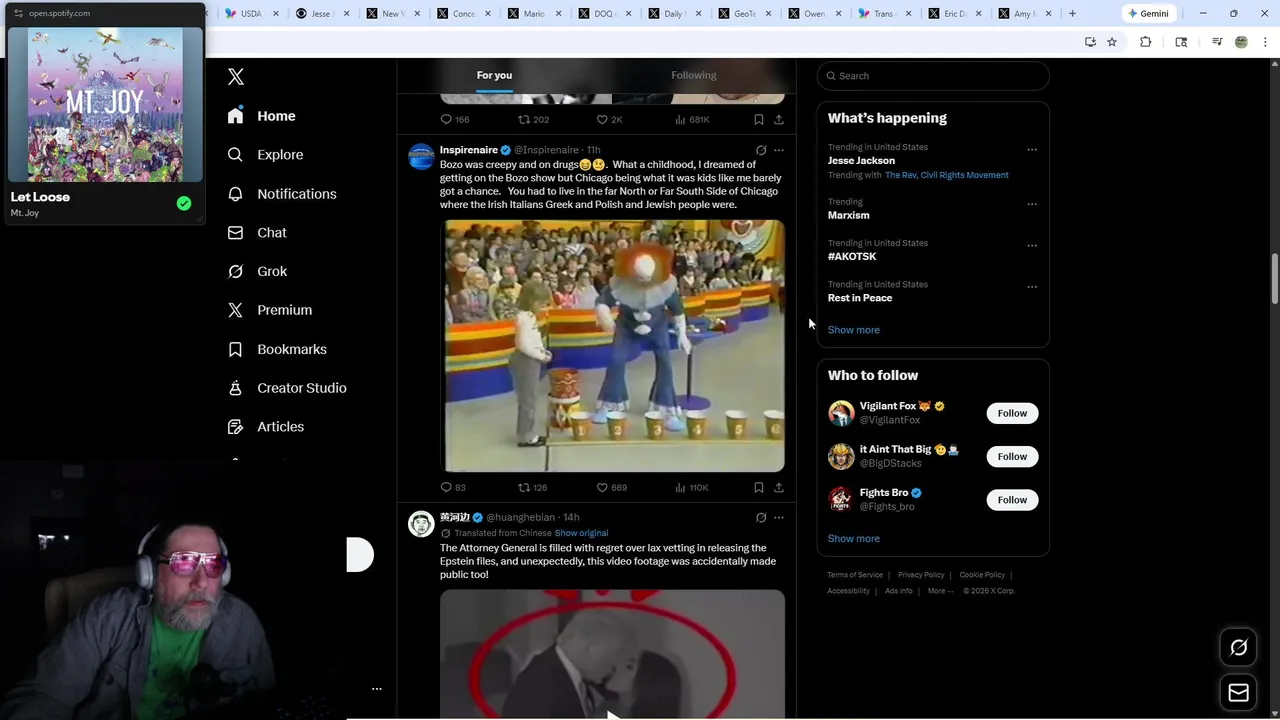Show more accounts to follow
The height and width of the screenshot is (720, 1280).
(853, 539)
